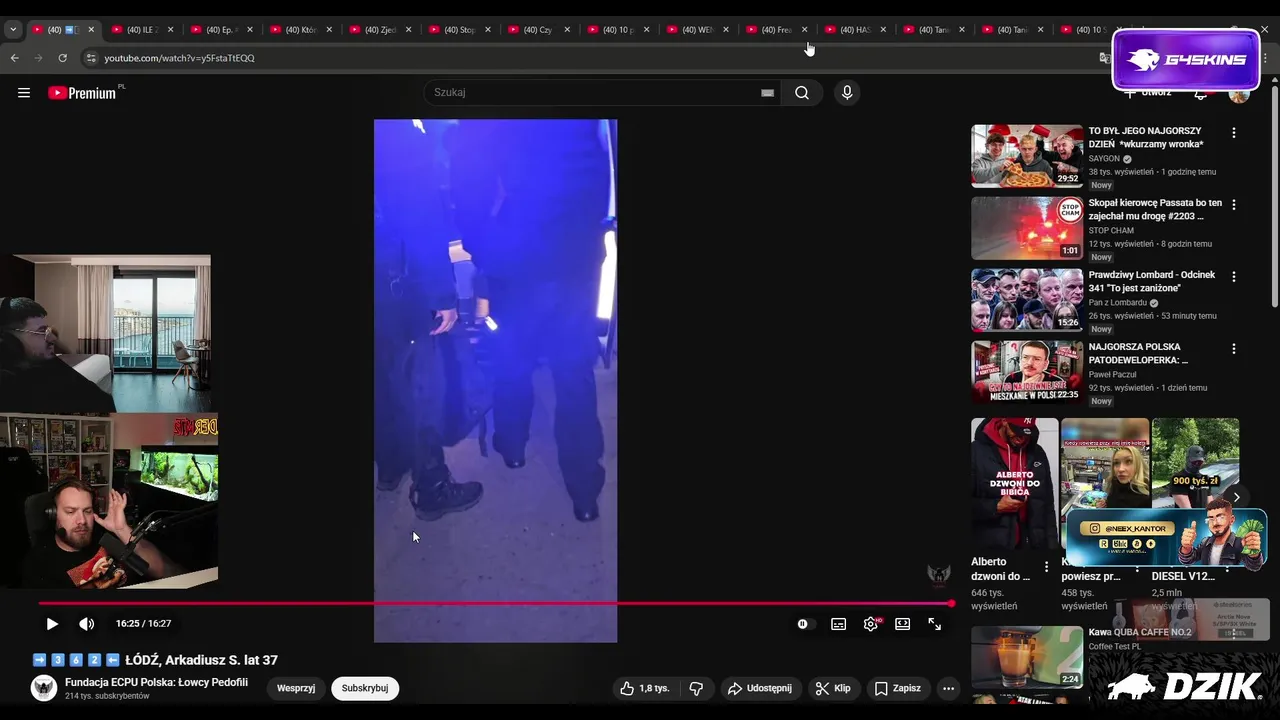
Task: Save video with Zapisz button
Action: pos(897,688)
